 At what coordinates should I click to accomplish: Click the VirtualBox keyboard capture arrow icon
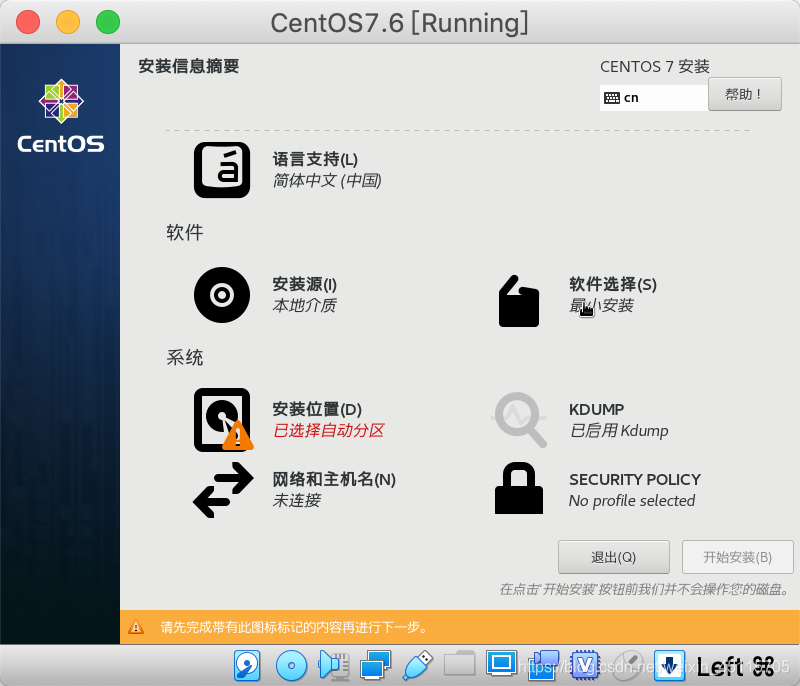tap(669, 666)
